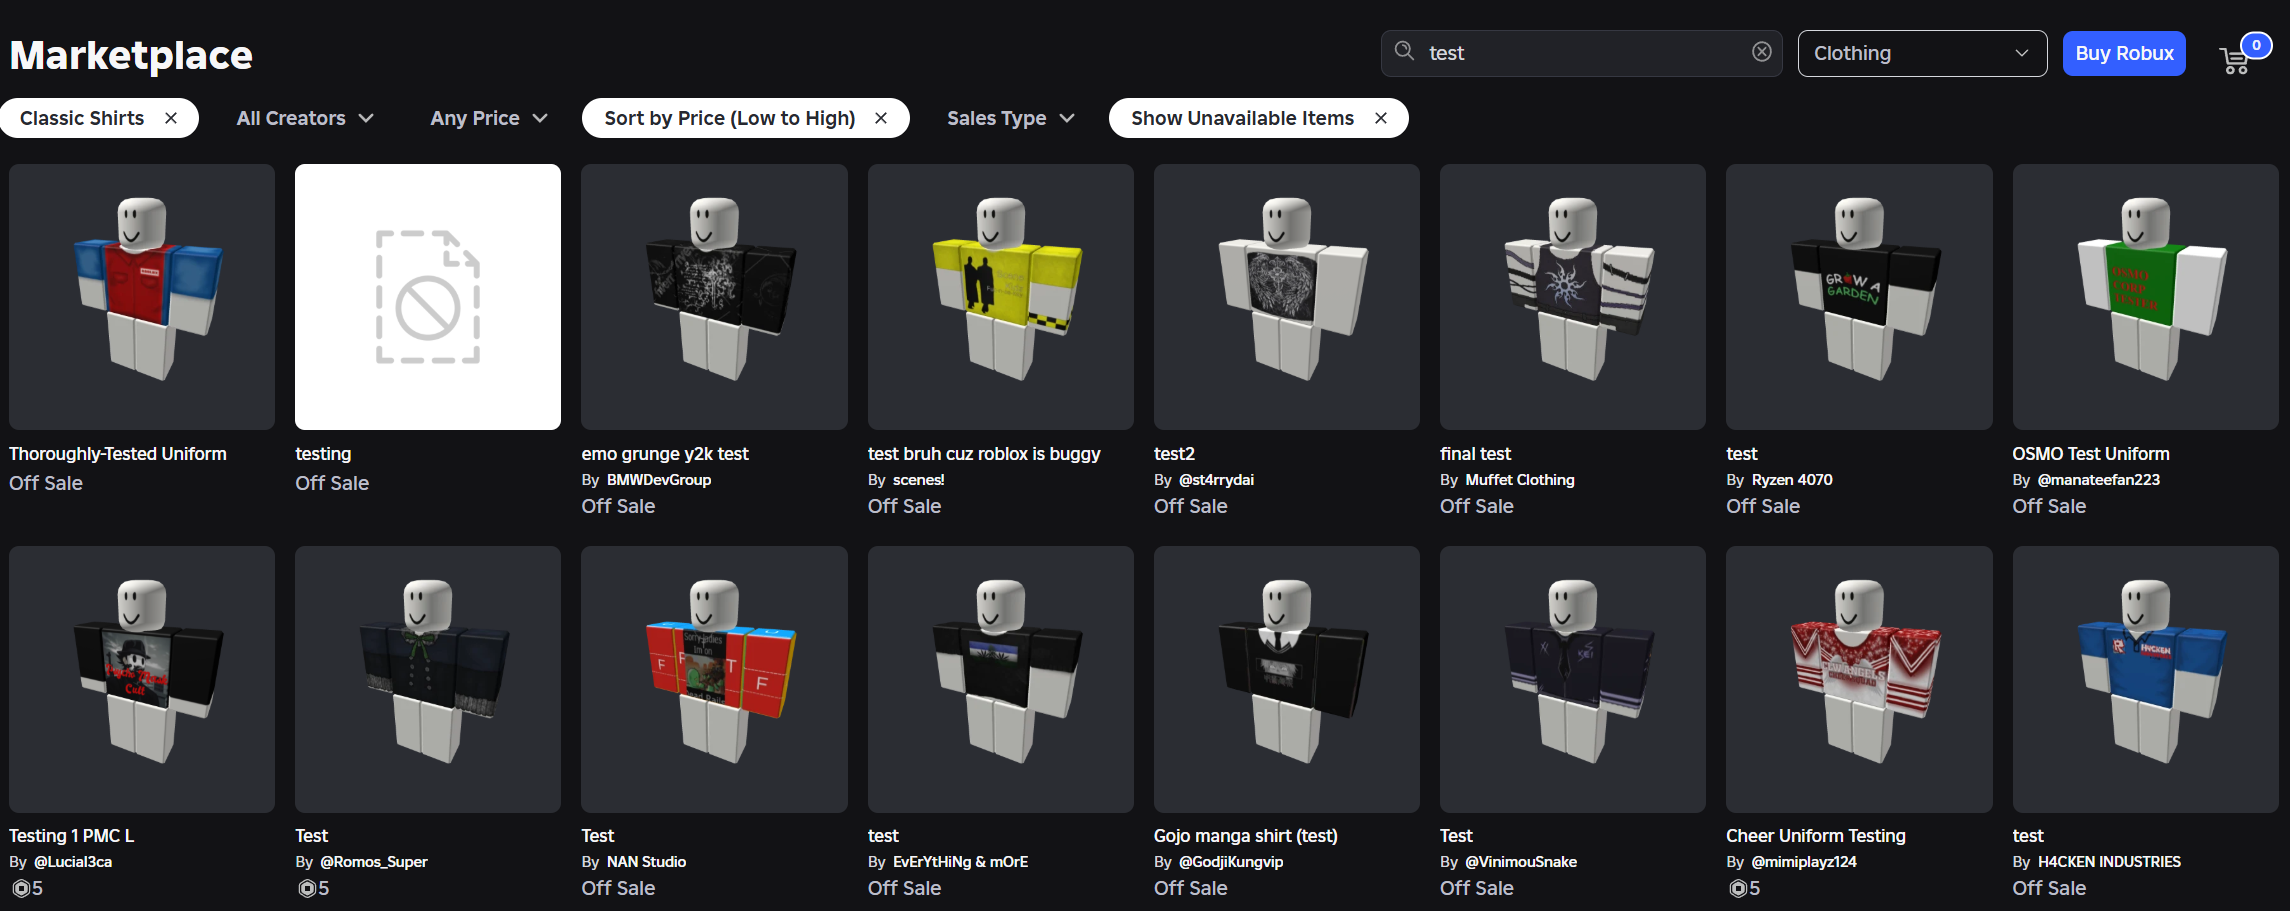The width and height of the screenshot is (2290, 911).
Task: Visit creator @Lucial3ca
Action: point(73,862)
